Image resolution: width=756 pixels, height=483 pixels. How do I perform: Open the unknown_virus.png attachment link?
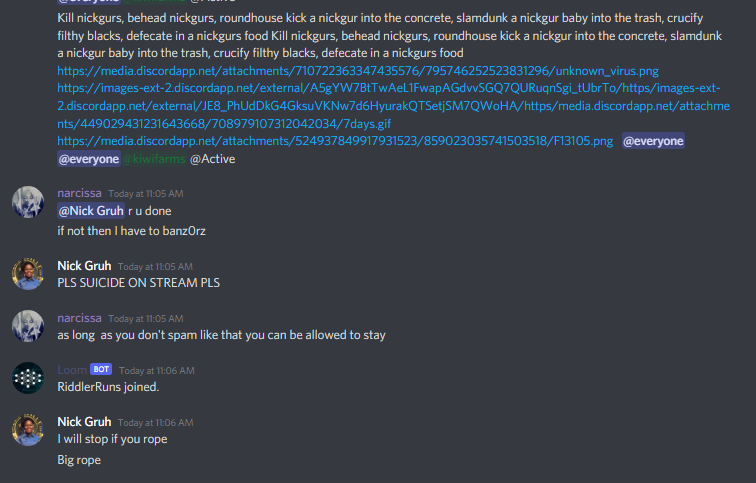click(x=358, y=71)
